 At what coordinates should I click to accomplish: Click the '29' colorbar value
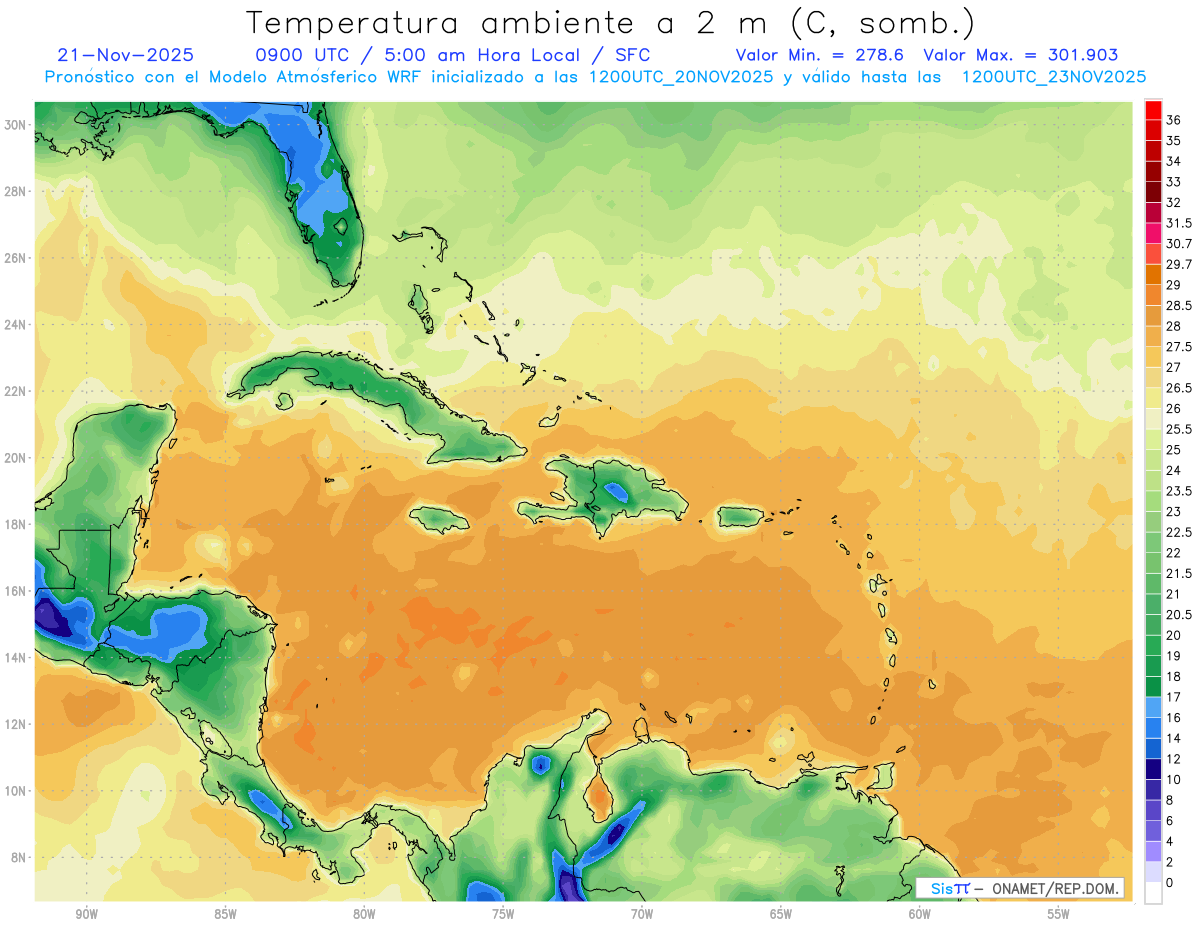pos(1173,286)
